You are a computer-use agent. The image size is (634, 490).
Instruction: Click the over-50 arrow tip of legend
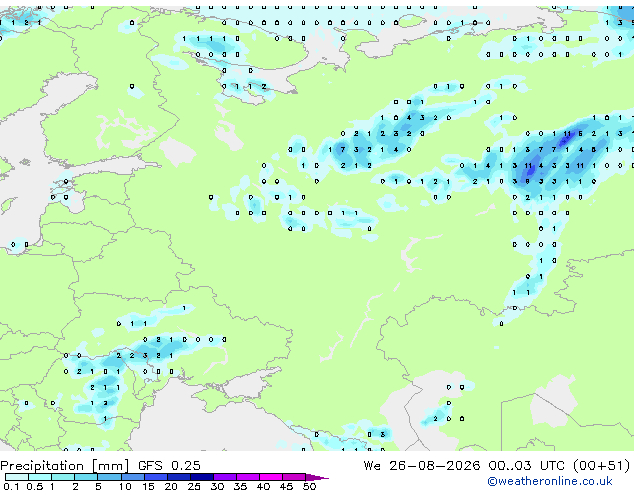[317, 477]
